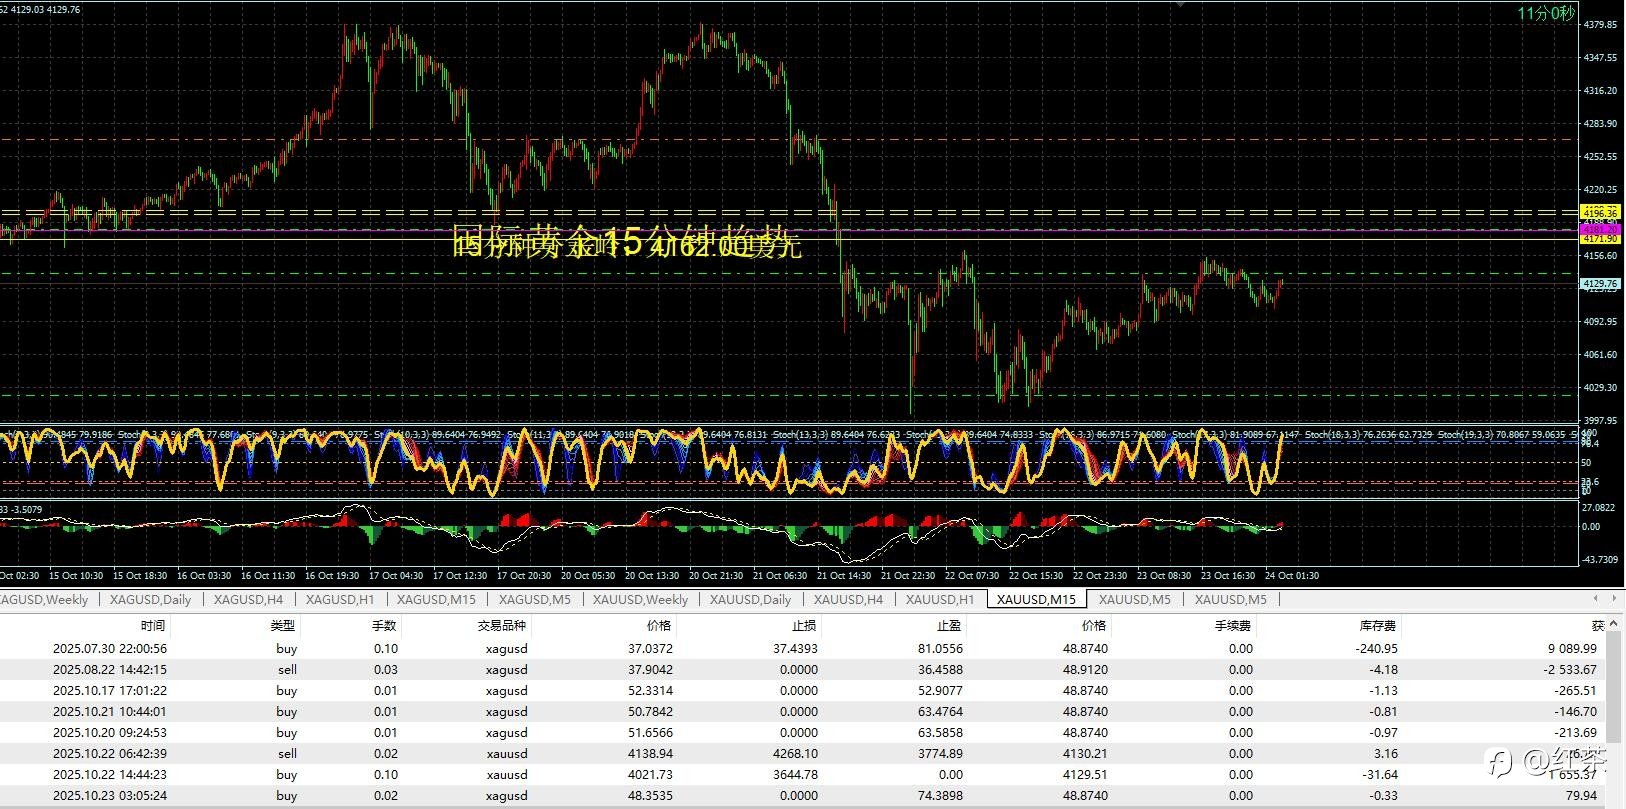The image size is (1626, 809).
Task: Click the green 11分0秒 countdown label
Action: click(x=1546, y=13)
